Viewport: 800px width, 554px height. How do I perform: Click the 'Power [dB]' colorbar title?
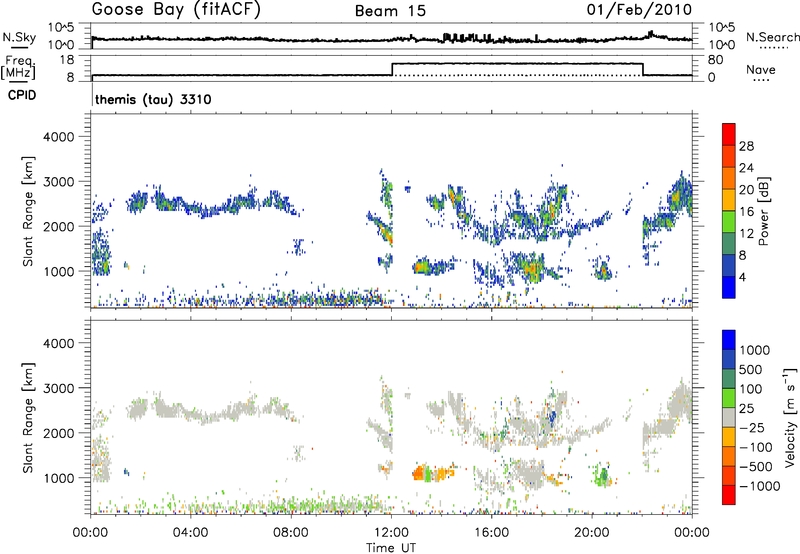pos(764,211)
